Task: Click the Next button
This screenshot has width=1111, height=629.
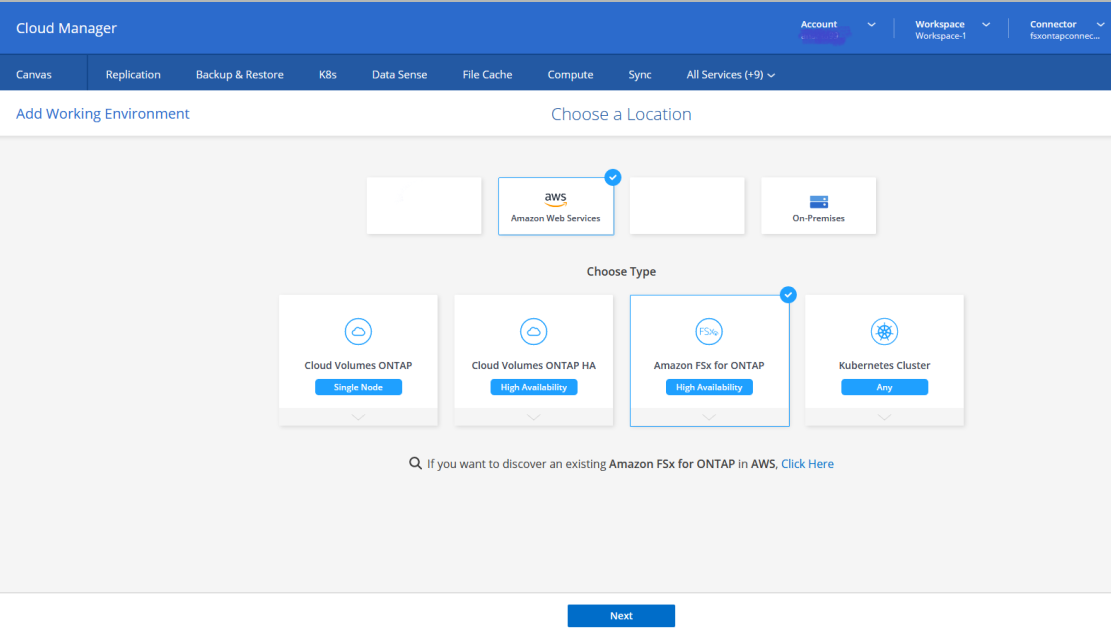Action: click(621, 615)
